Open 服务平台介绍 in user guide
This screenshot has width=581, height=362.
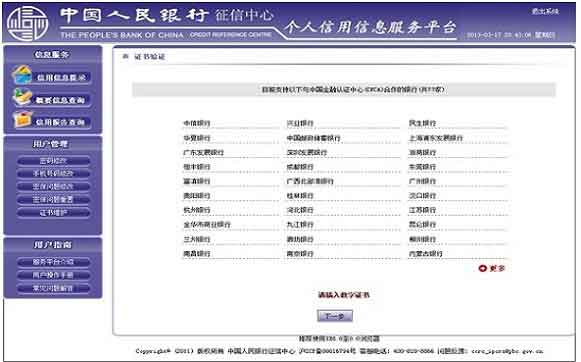pyautogui.click(x=53, y=262)
